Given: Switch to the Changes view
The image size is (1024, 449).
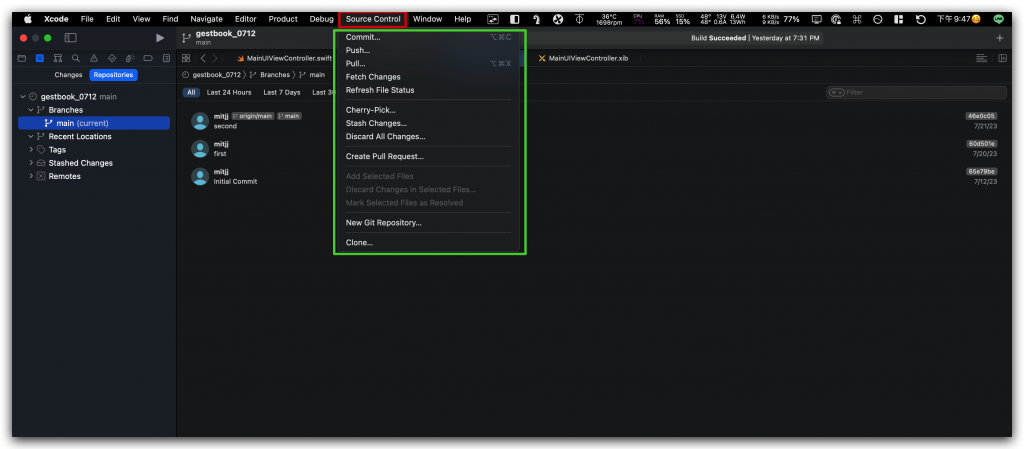Looking at the screenshot, I should point(69,75).
